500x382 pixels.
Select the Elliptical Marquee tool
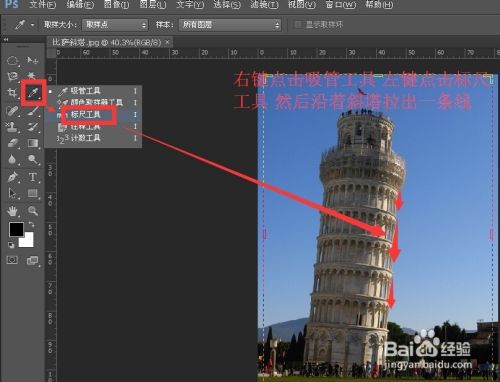point(13,61)
